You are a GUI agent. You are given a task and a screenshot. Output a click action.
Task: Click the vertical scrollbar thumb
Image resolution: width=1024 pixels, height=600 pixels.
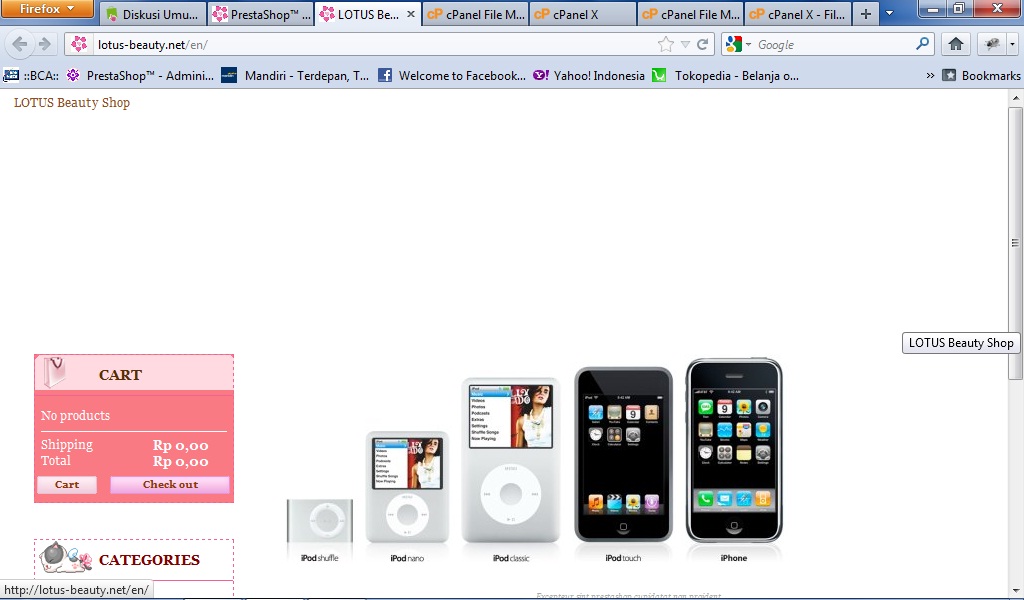(1015, 243)
